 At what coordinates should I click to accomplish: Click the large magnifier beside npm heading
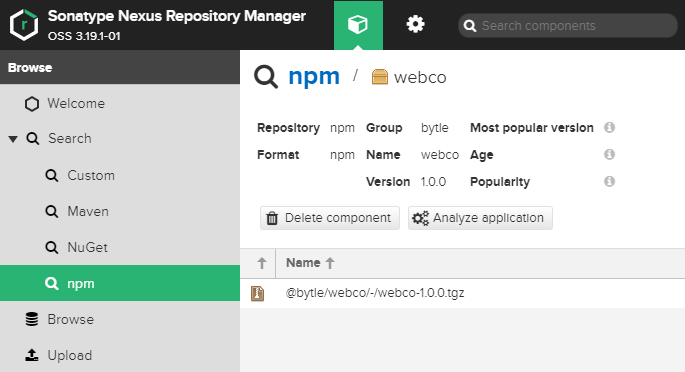pyautogui.click(x=266, y=77)
